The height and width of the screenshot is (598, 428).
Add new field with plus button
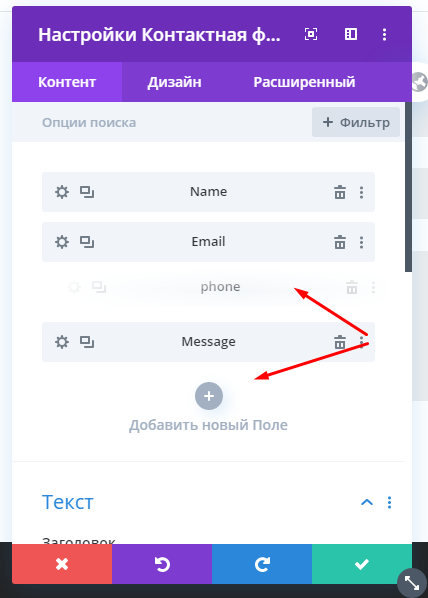[x=209, y=396]
